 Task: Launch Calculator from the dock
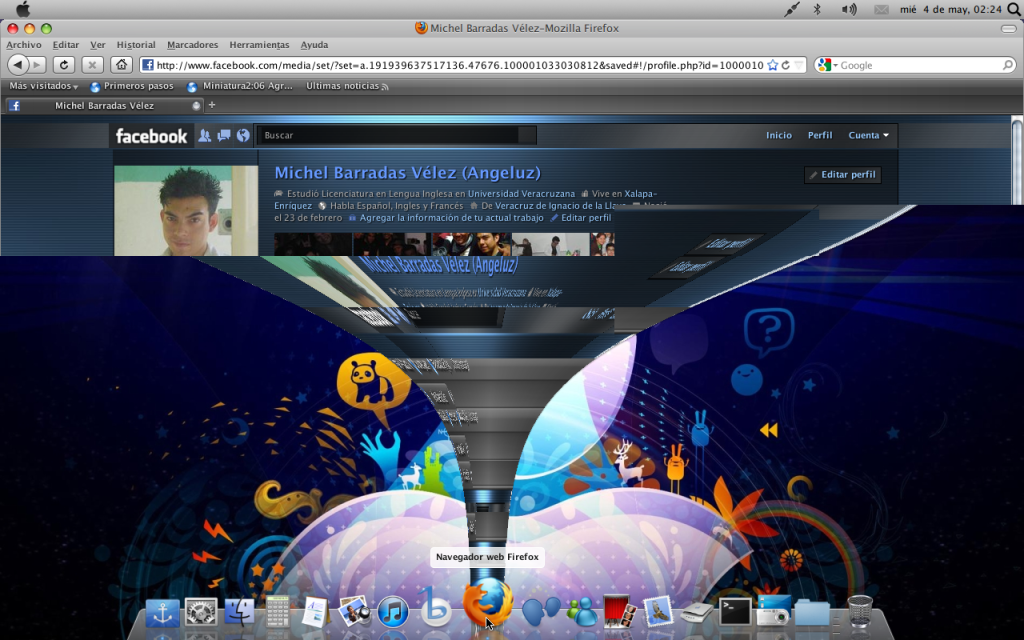[278, 613]
